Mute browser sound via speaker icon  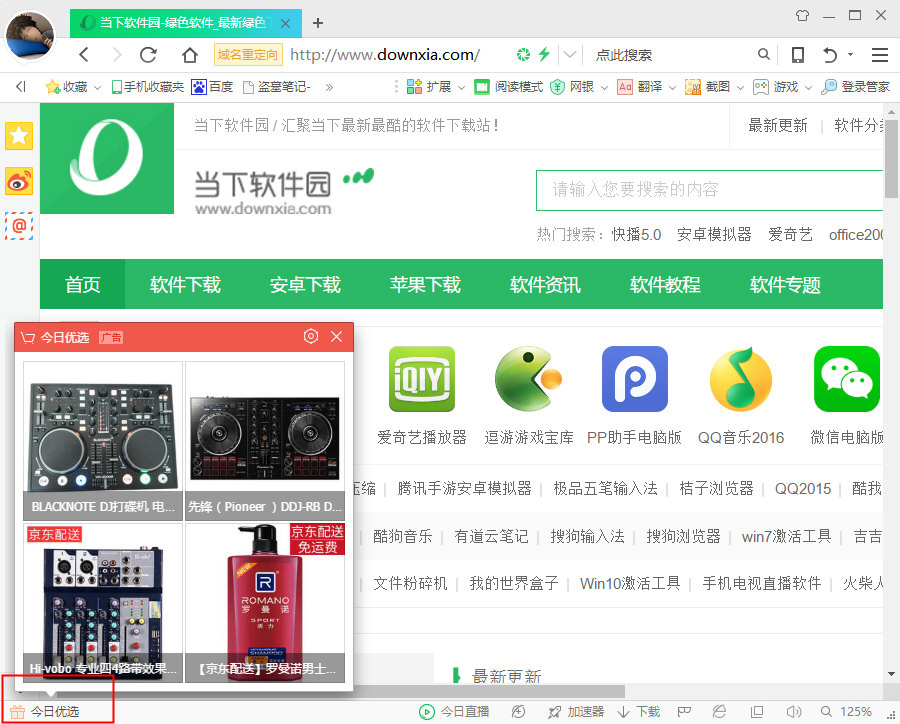pyautogui.click(x=793, y=710)
